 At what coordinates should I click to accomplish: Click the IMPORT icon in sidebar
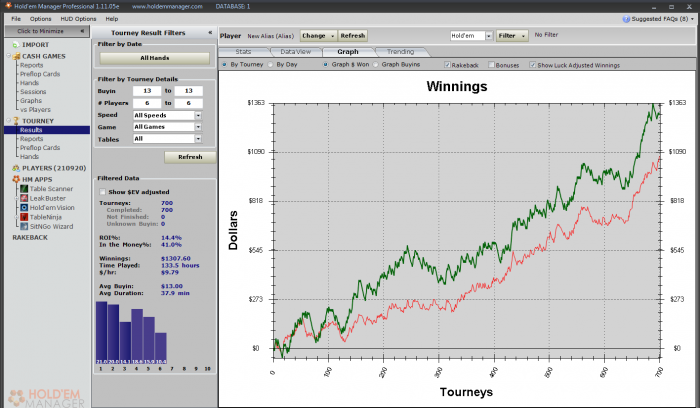16,45
